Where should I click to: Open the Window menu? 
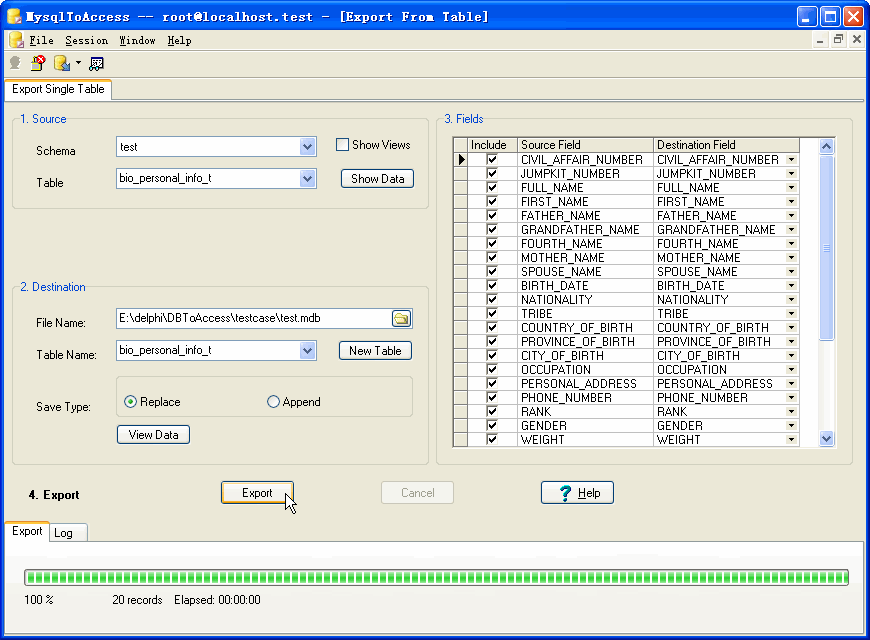(138, 41)
